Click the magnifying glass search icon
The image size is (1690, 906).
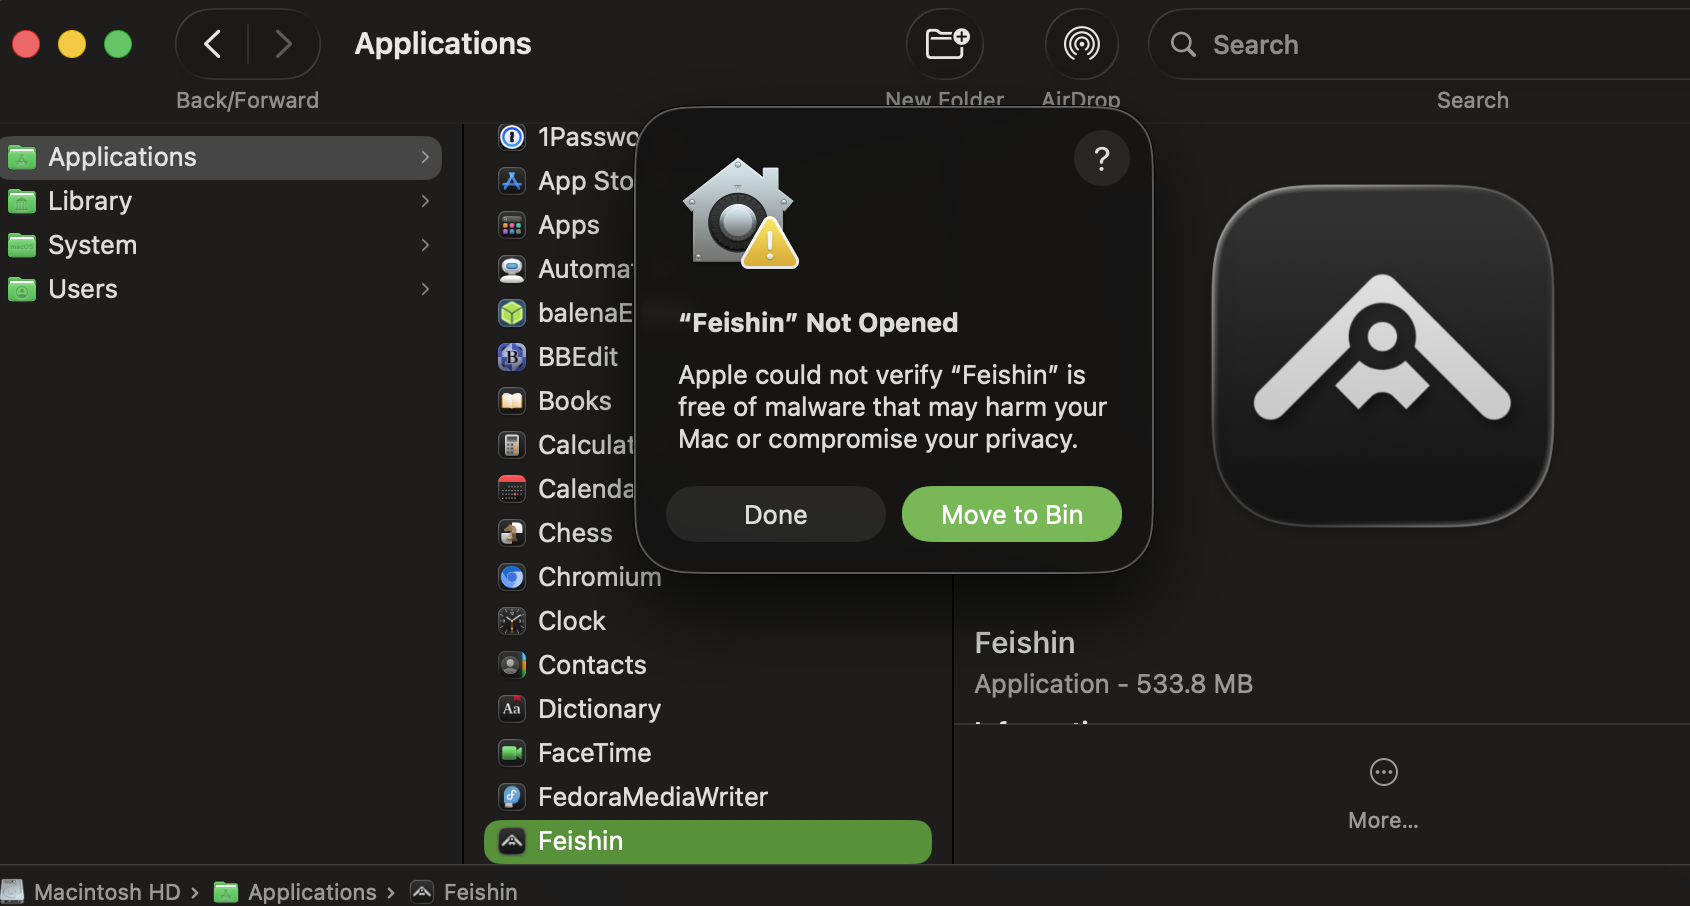[1183, 44]
